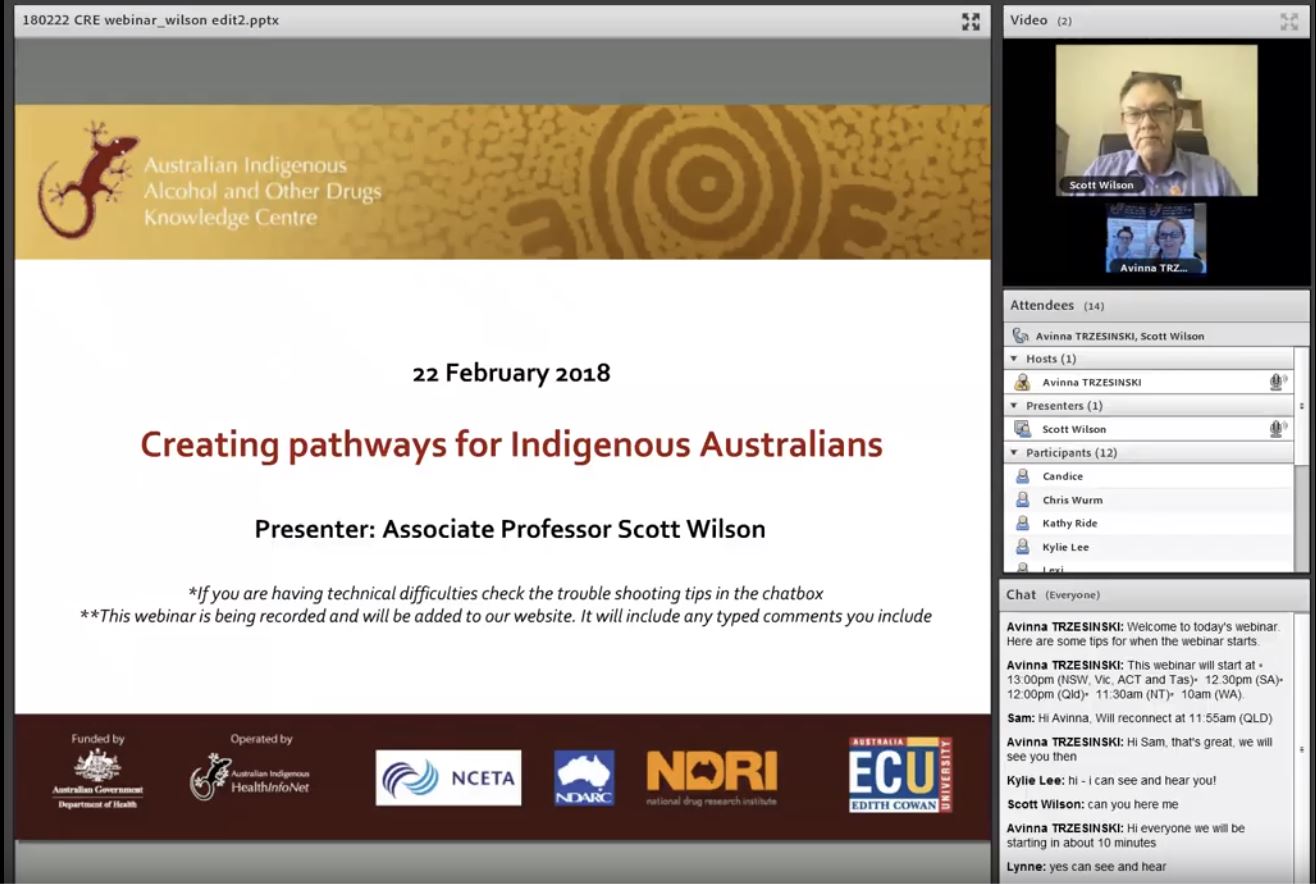Click Kathy Ride's participant icon
Viewport: 1316px width, 884px height.
tap(1022, 523)
